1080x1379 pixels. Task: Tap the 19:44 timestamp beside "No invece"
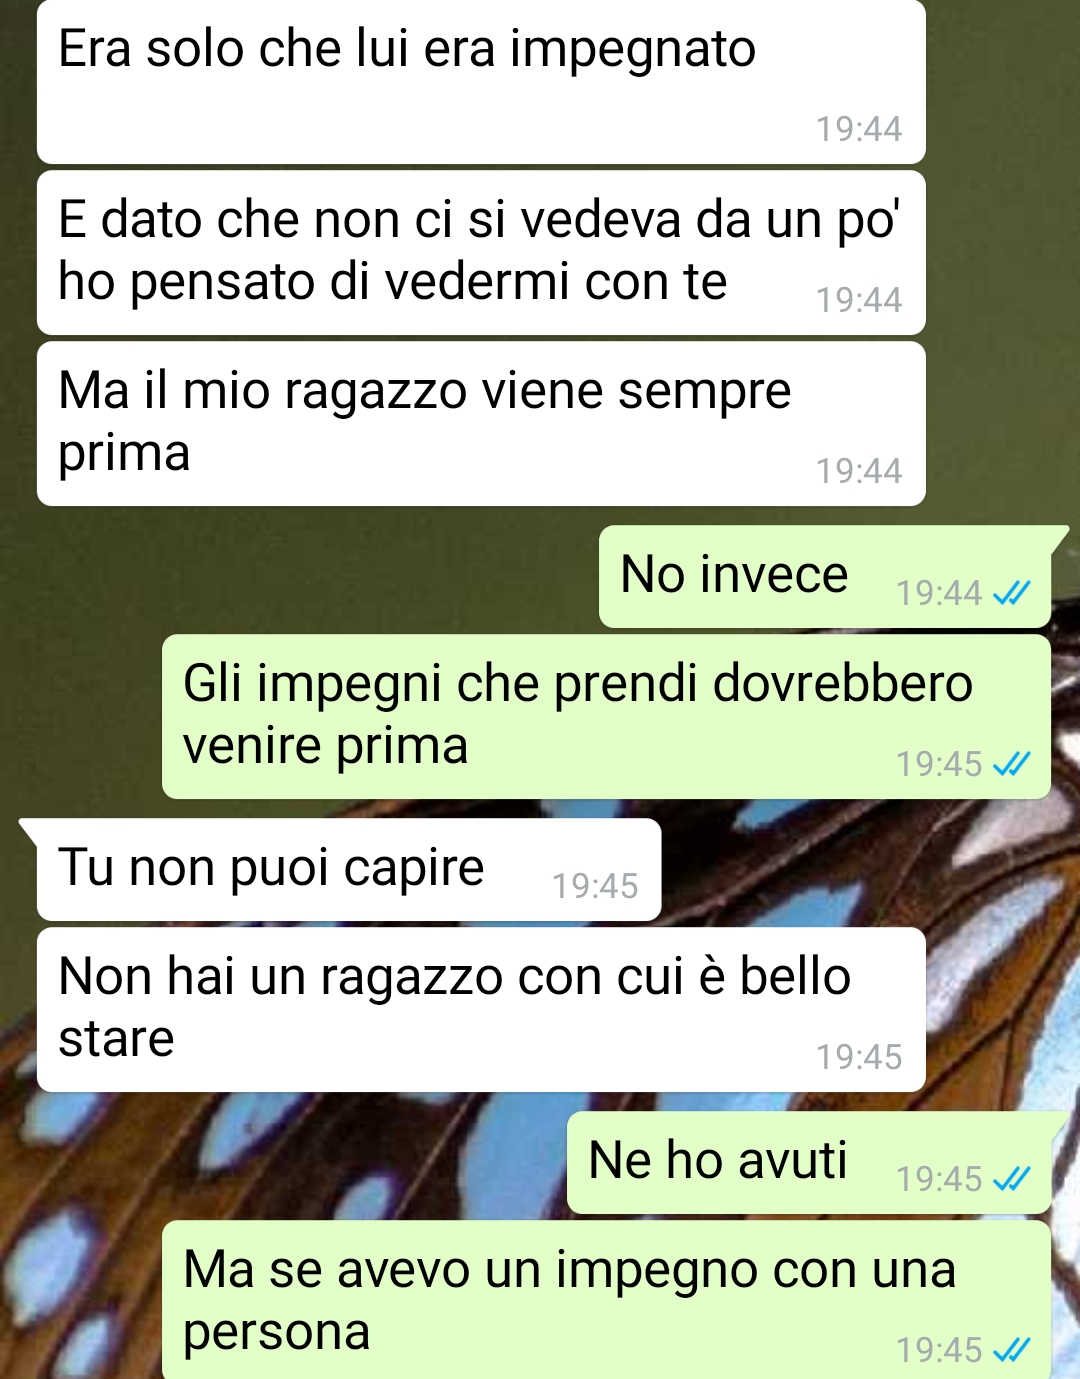coord(939,593)
